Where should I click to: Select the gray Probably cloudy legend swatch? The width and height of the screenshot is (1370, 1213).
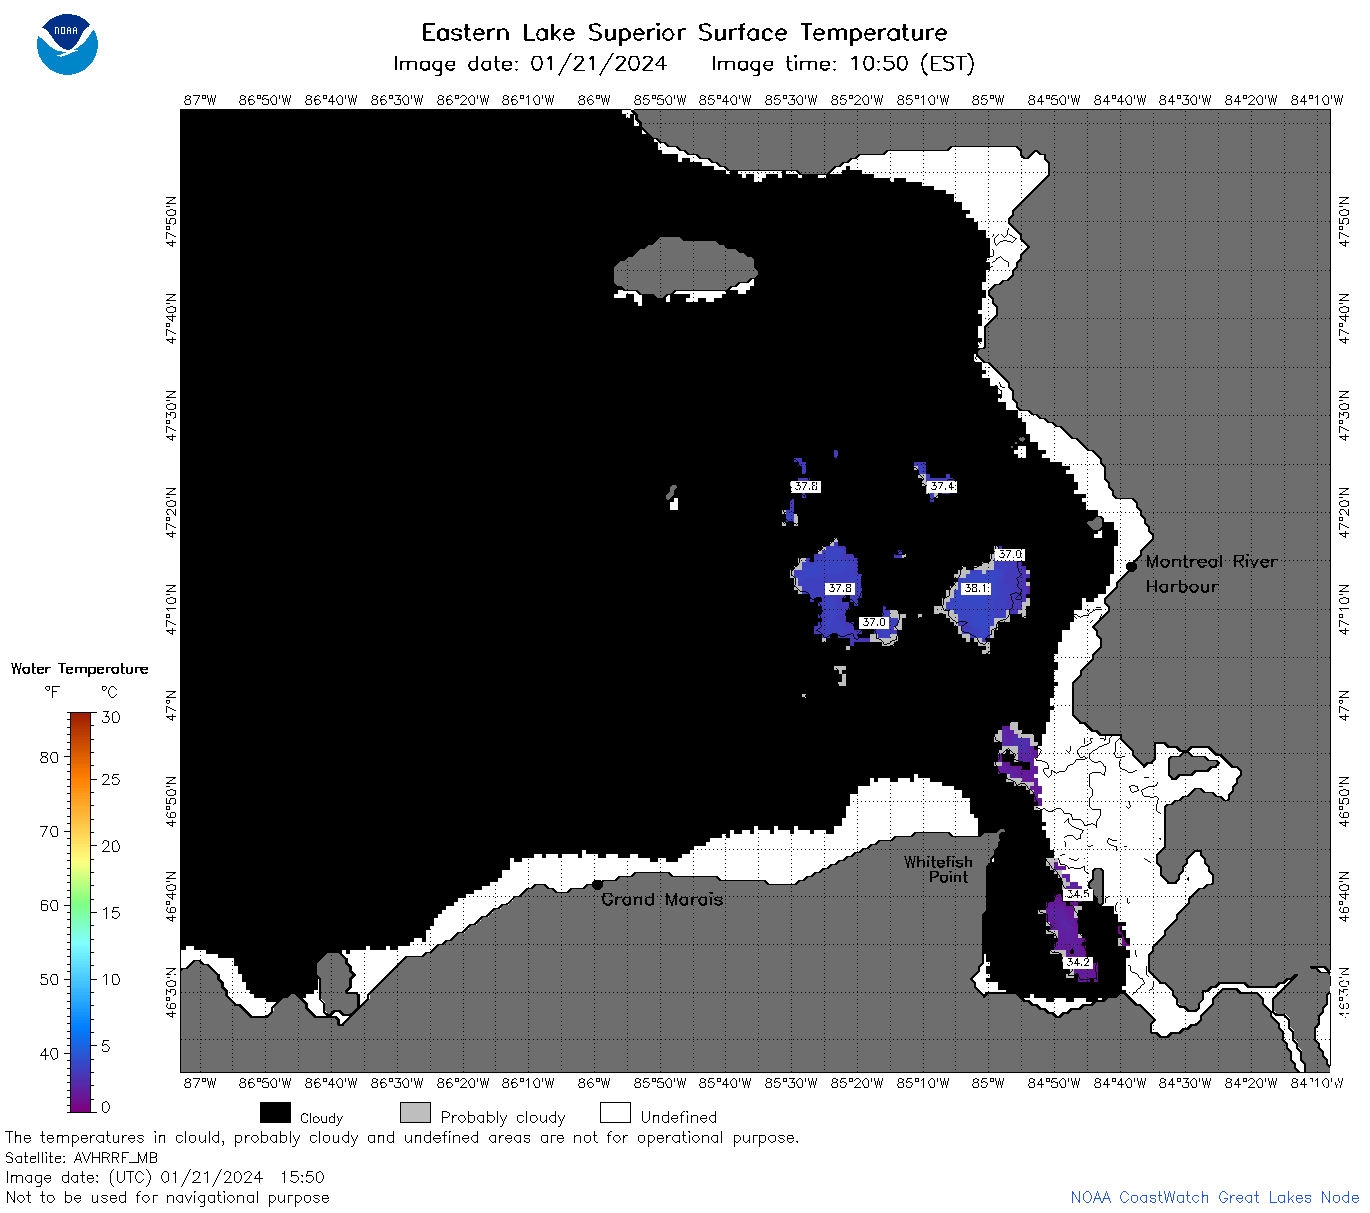415,1113
